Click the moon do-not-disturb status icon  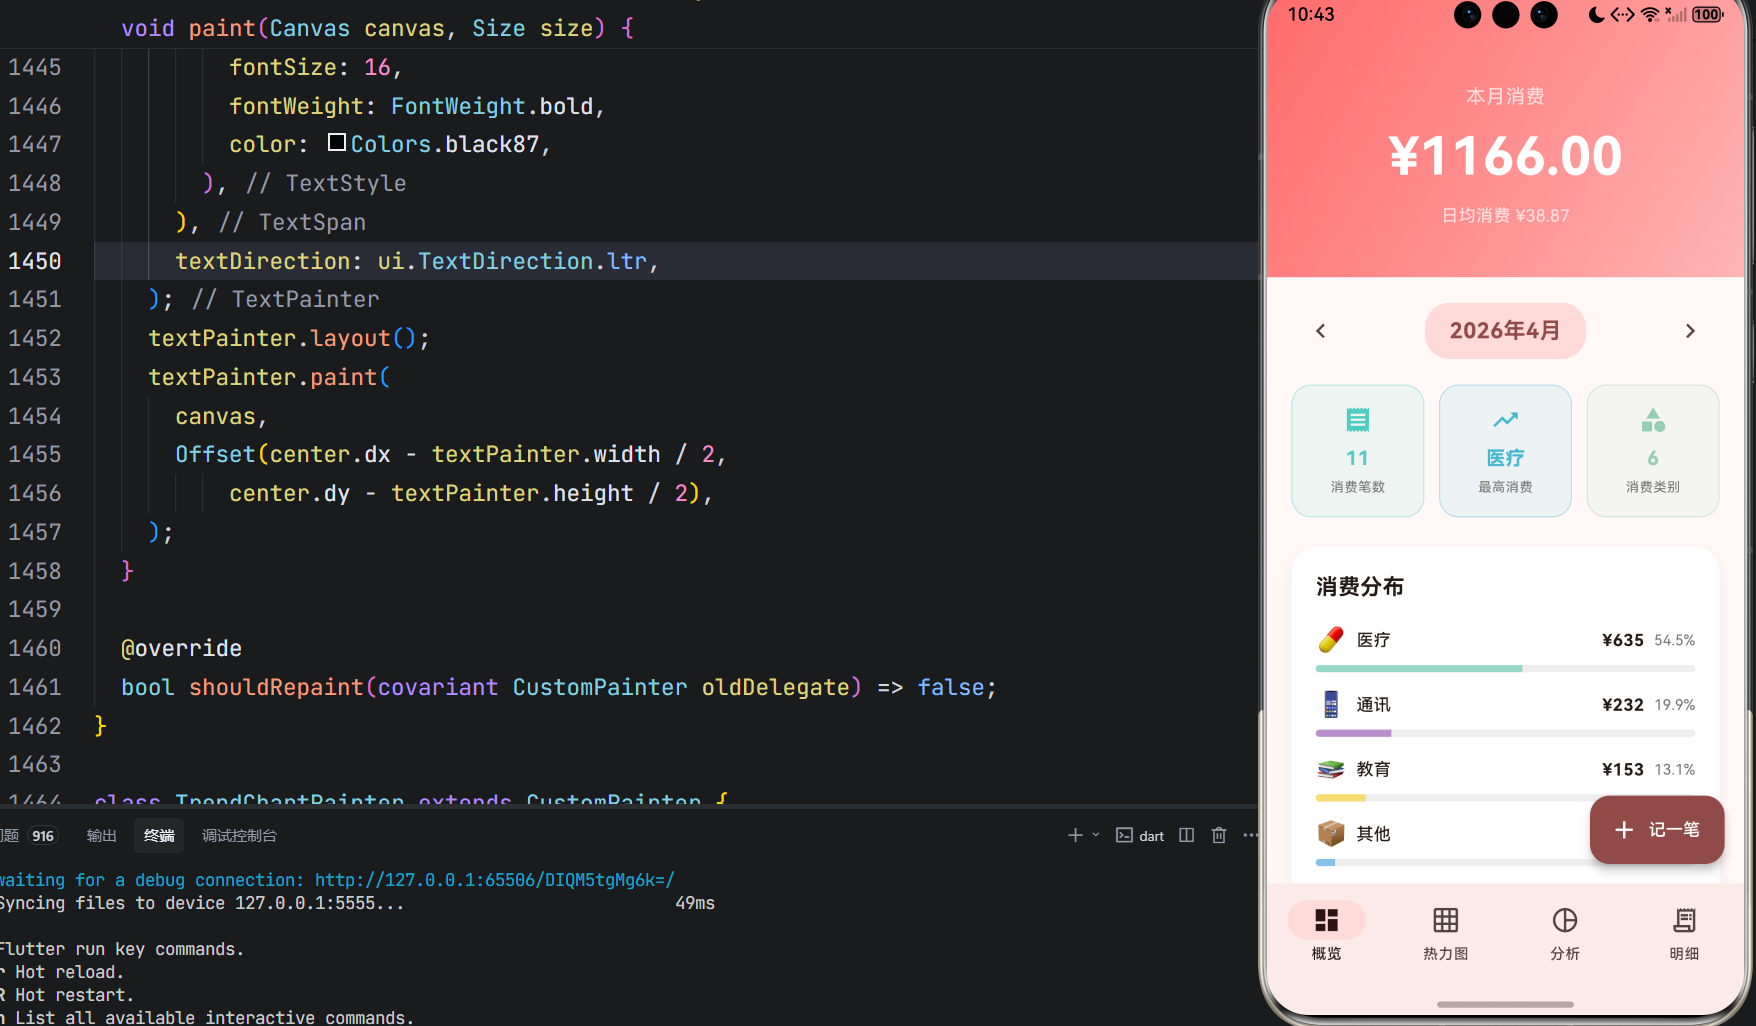(x=1596, y=15)
